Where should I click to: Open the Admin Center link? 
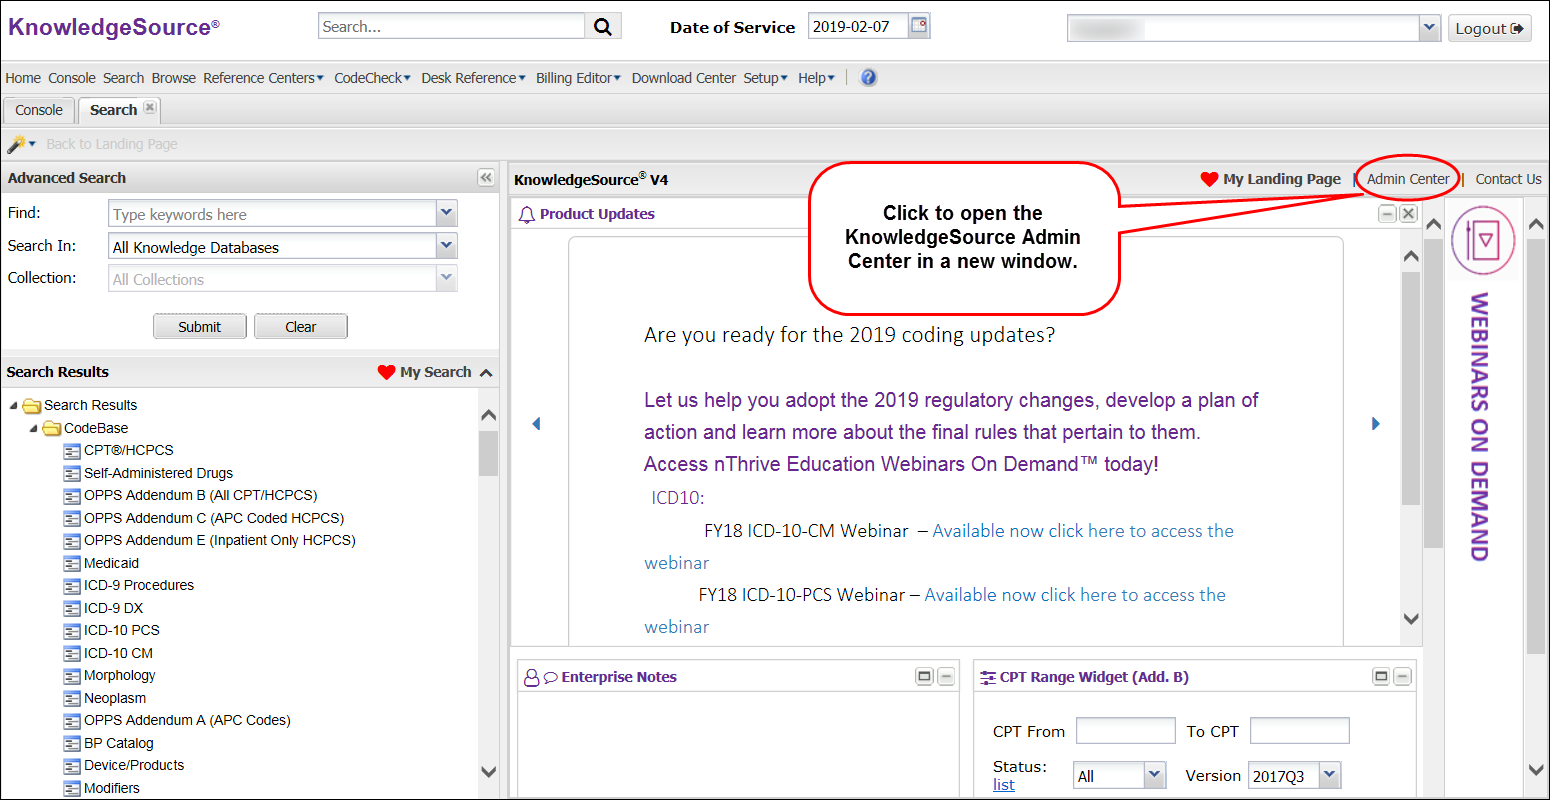point(1407,179)
